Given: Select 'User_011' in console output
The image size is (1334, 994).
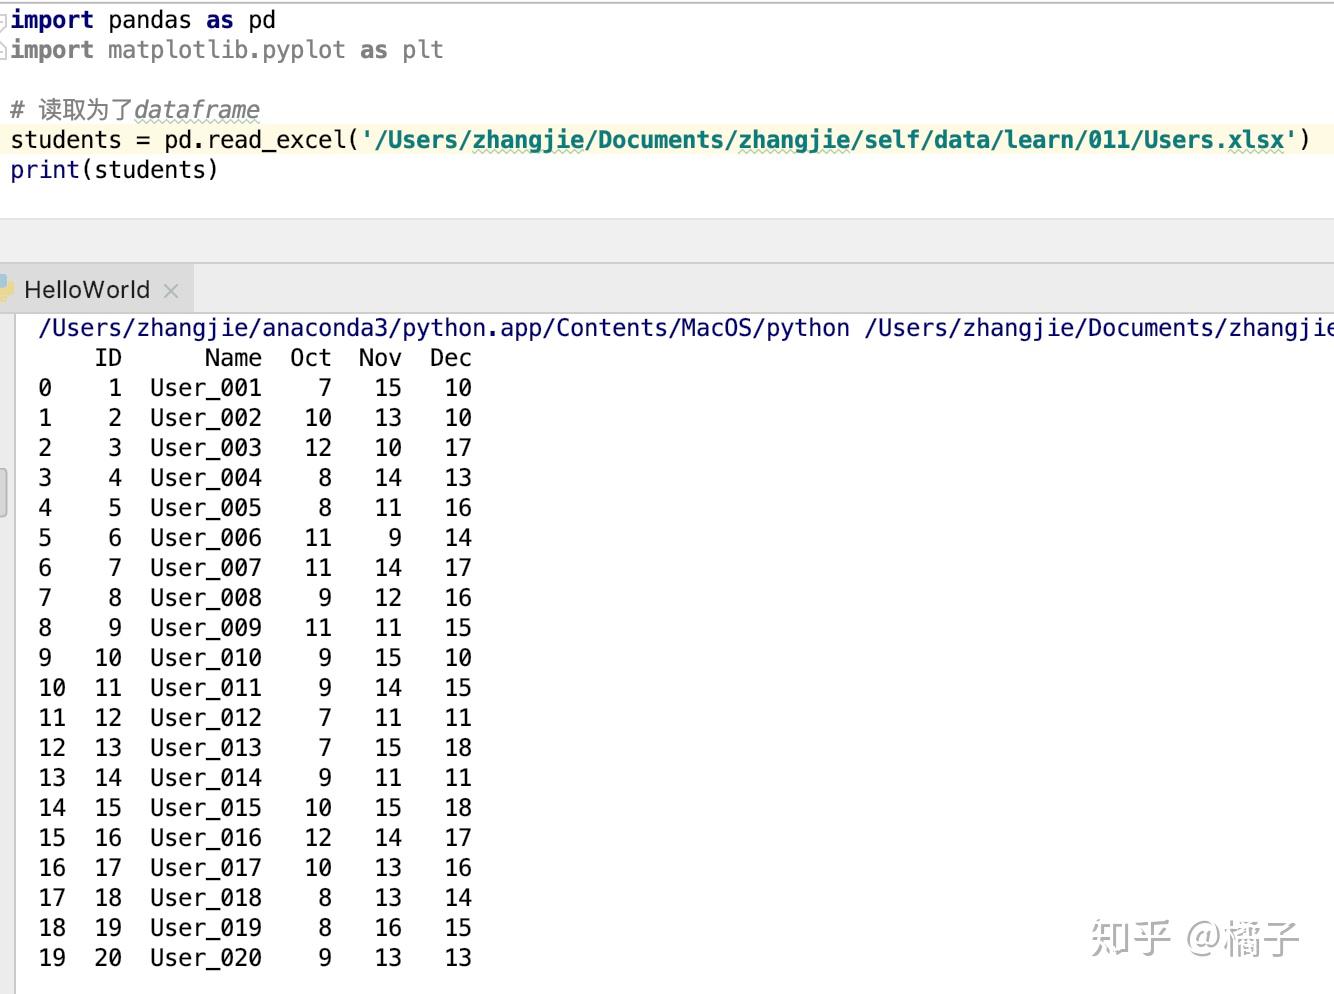Looking at the screenshot, I should click(206, 688).
